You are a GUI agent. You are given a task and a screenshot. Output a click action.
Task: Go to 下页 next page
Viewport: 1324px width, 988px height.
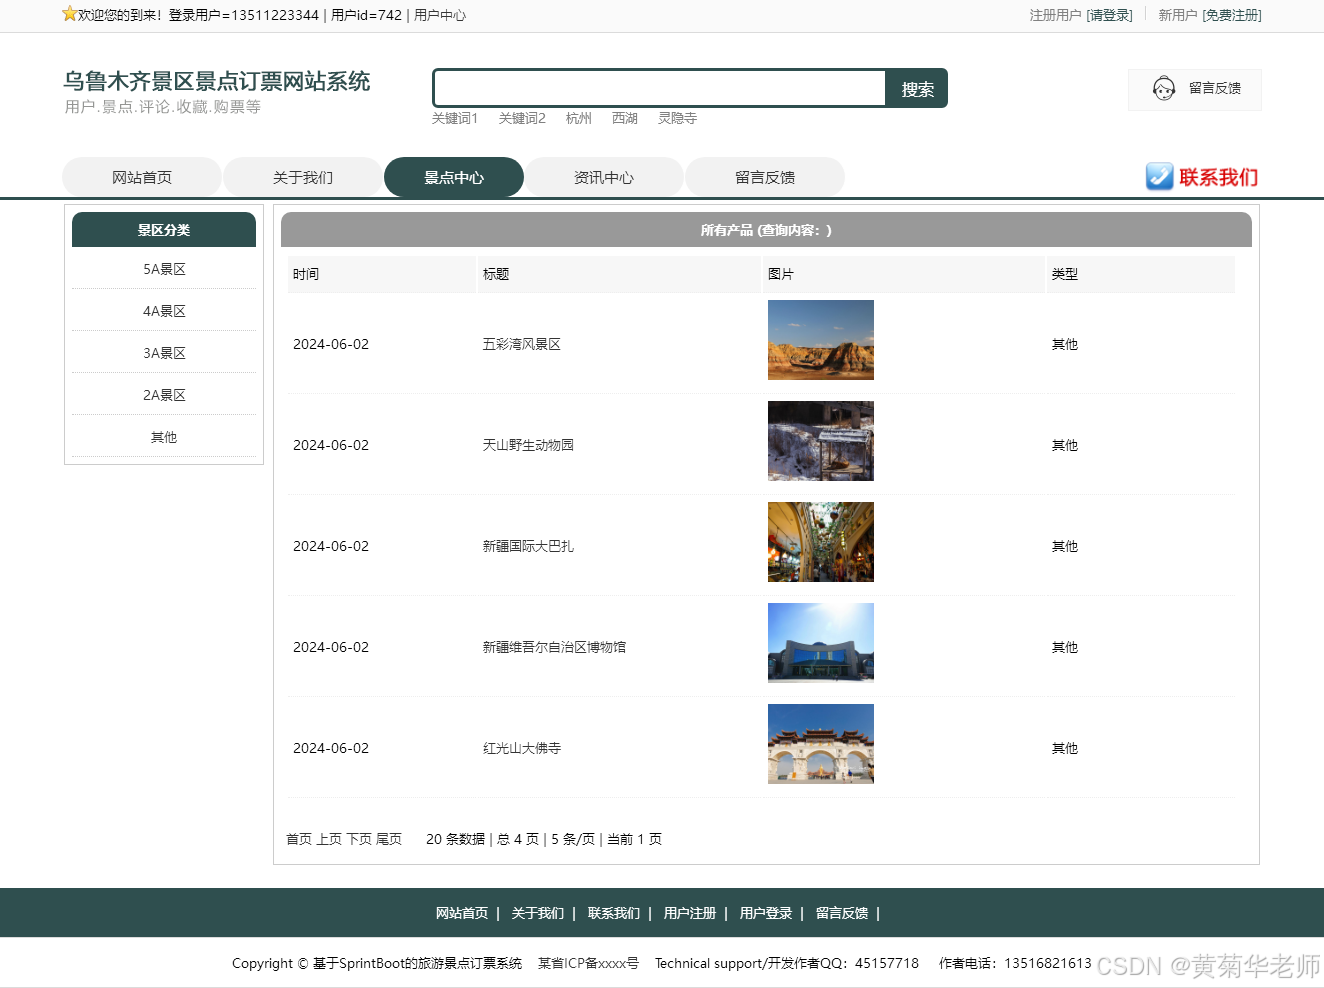[x=359, y=839]
